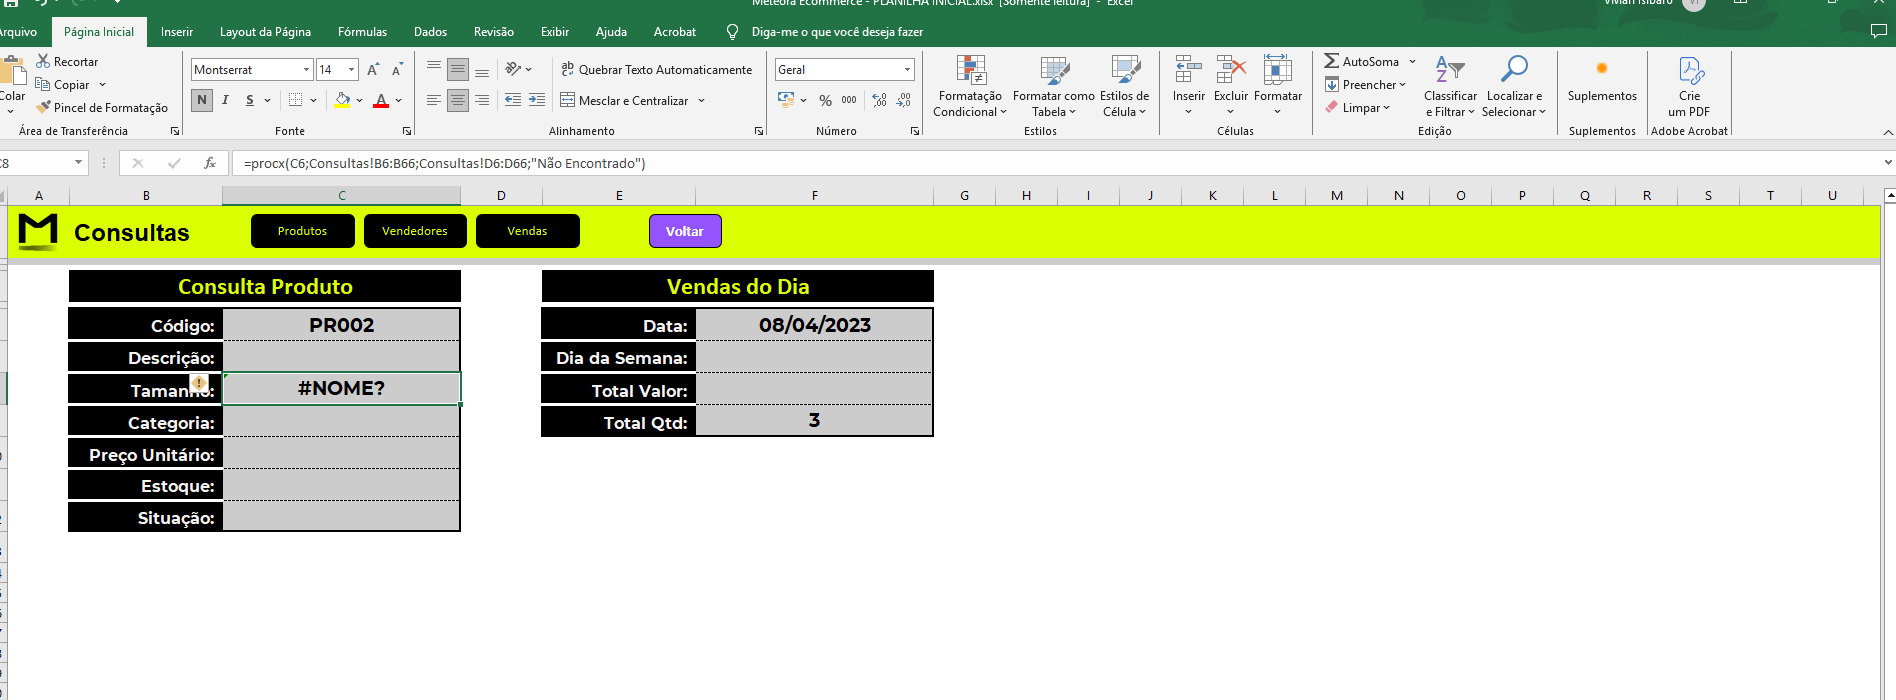Apply percent style format

[825, 100]
